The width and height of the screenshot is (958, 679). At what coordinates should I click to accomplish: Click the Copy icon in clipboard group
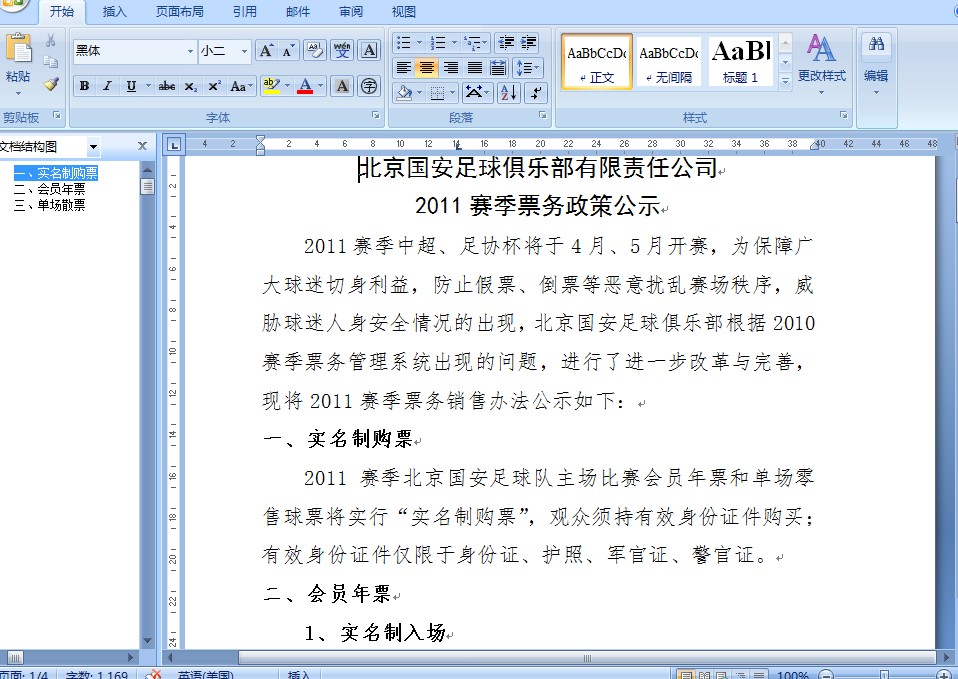51,62
